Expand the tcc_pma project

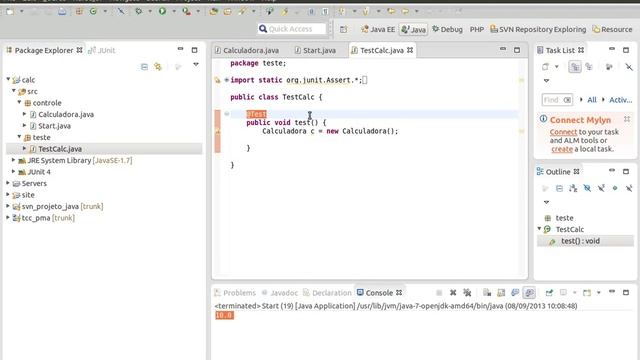(x=8, y=218)
